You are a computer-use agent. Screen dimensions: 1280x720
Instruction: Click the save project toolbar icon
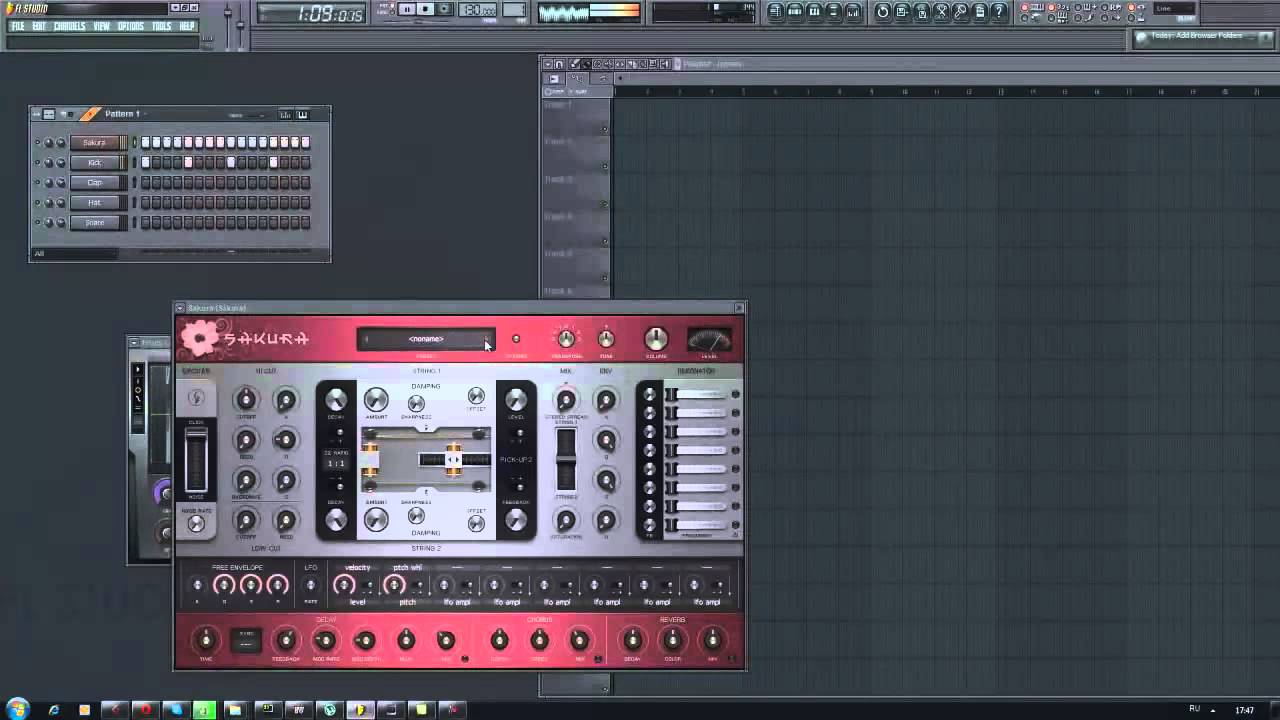902,12
